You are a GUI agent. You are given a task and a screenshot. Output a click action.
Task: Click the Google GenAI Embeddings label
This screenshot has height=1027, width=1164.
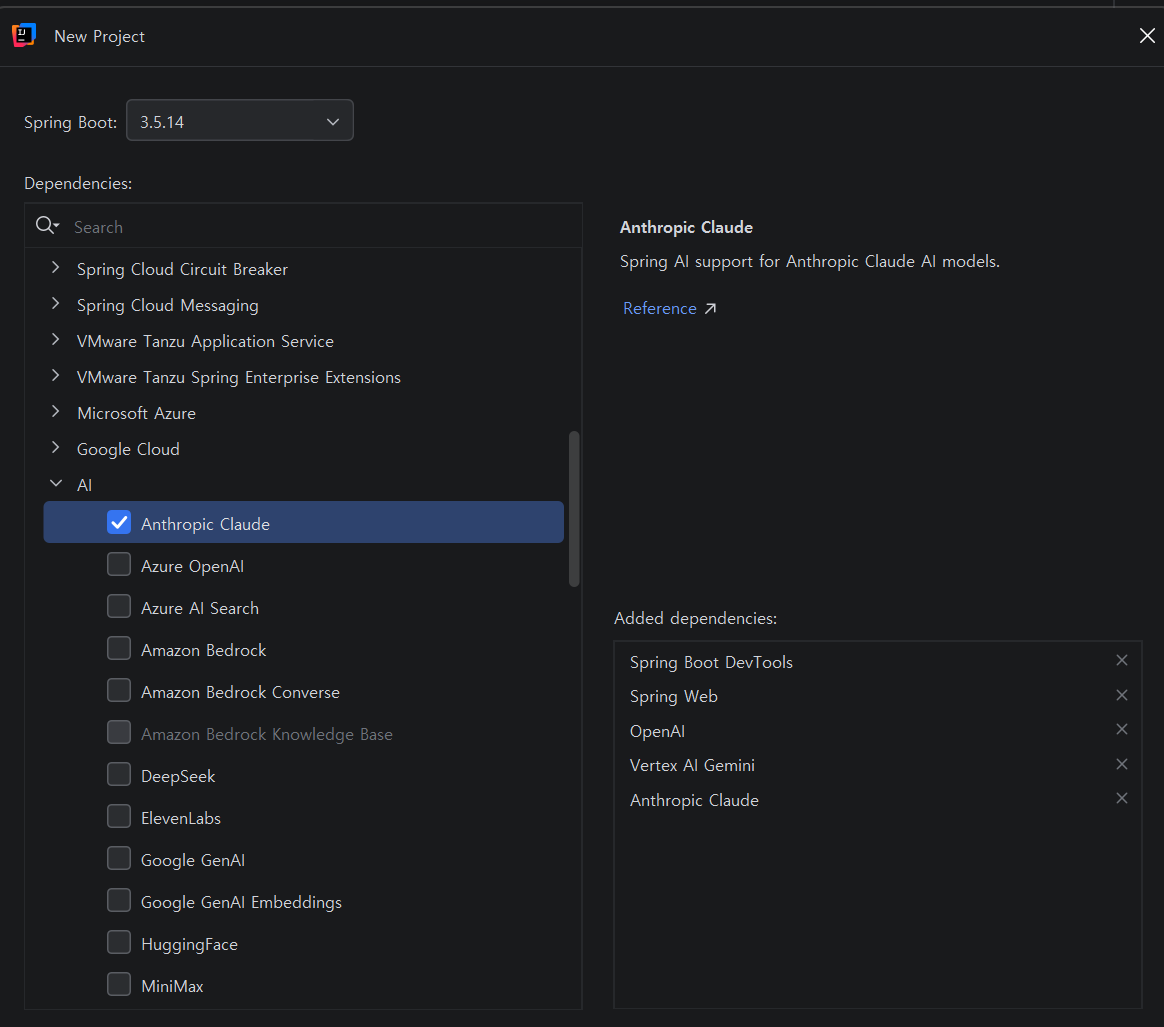tap(241, 902)
